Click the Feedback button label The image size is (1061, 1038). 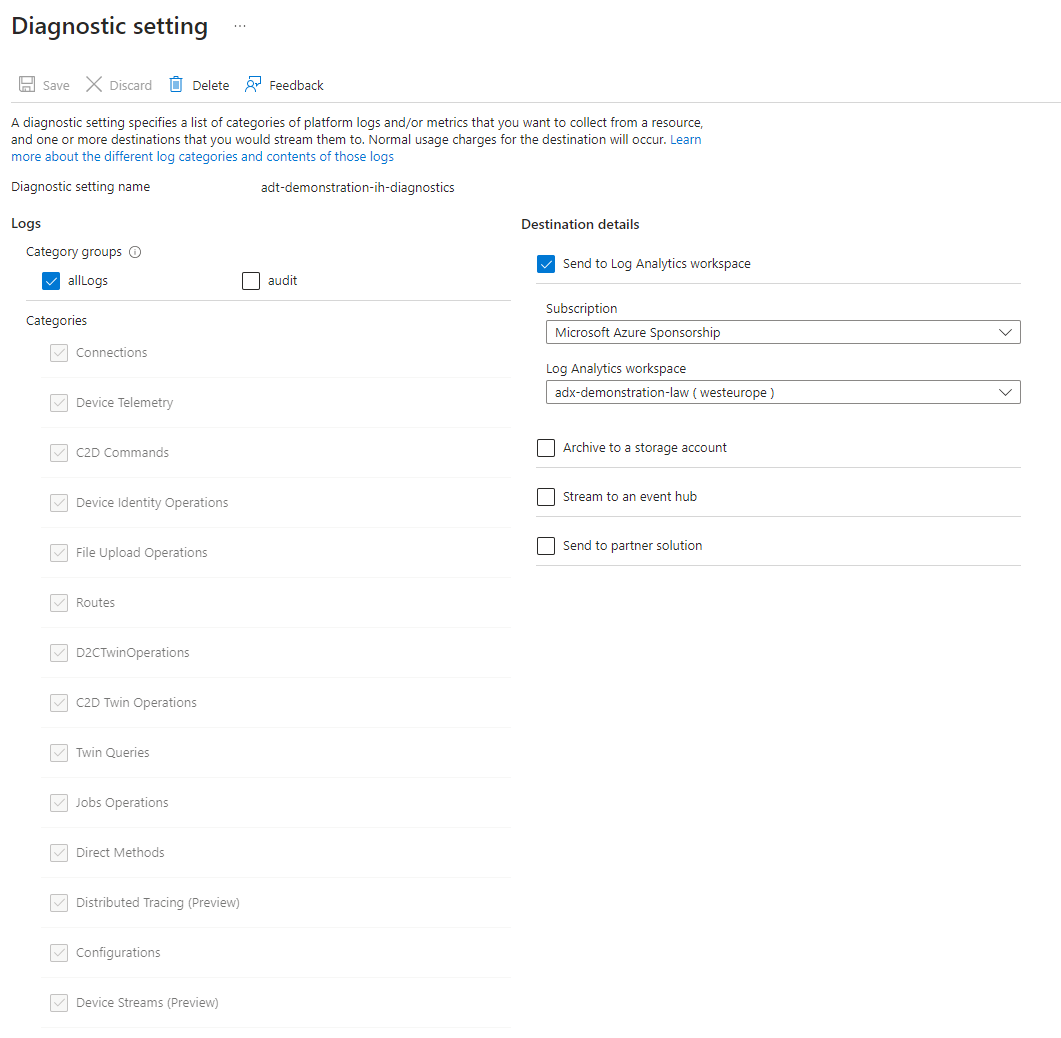click(x=296, y=86)
